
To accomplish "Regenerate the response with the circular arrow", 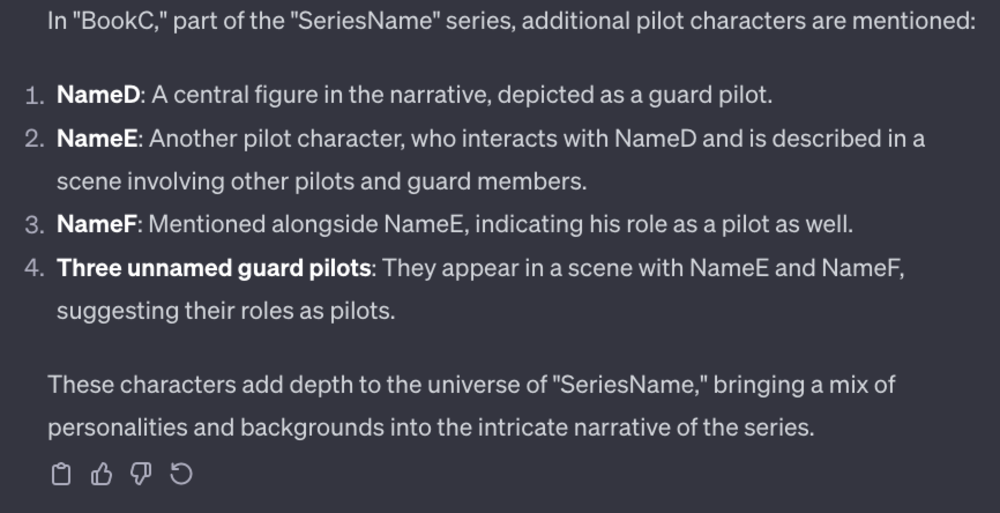I will point(181,474).
